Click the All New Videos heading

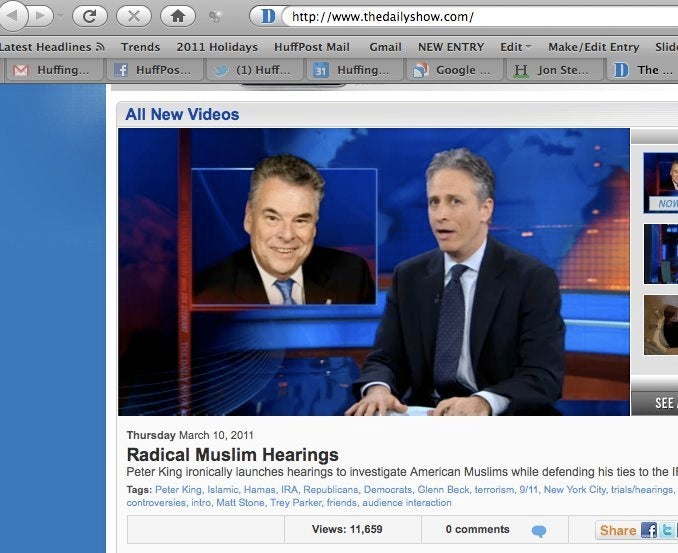click(182, 115)
